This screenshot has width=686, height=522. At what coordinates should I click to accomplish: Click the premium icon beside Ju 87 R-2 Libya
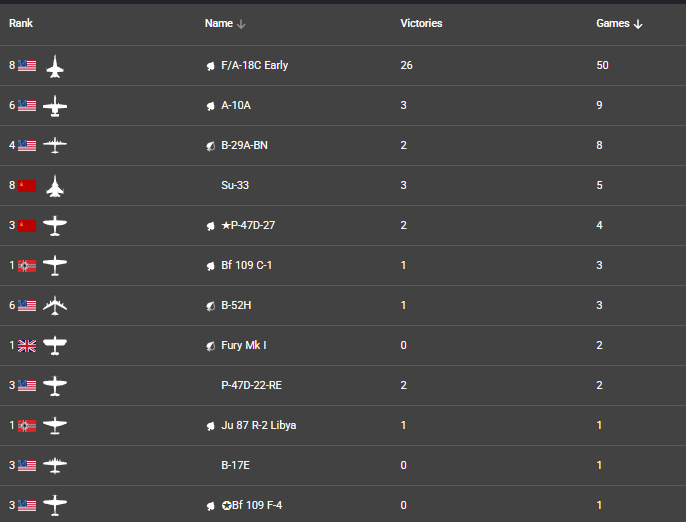pyautogui.click(x=210, y=426)
